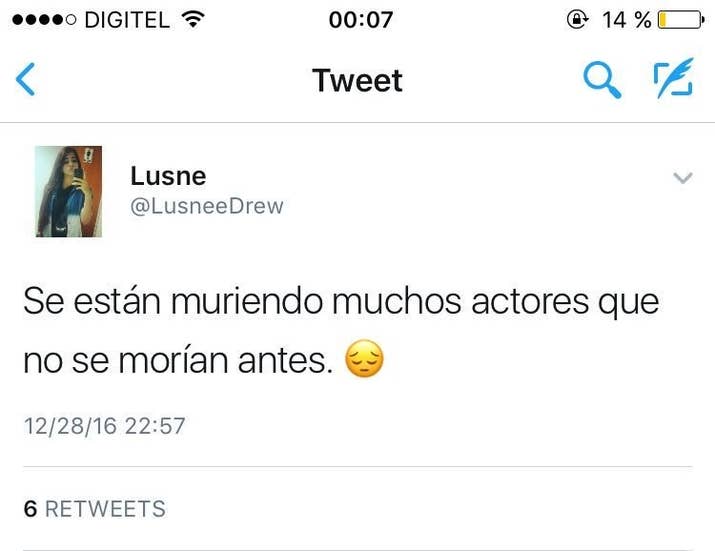
Task: Open the search magnifier icon
Action: pyautogui.click(x=602, y=80)
